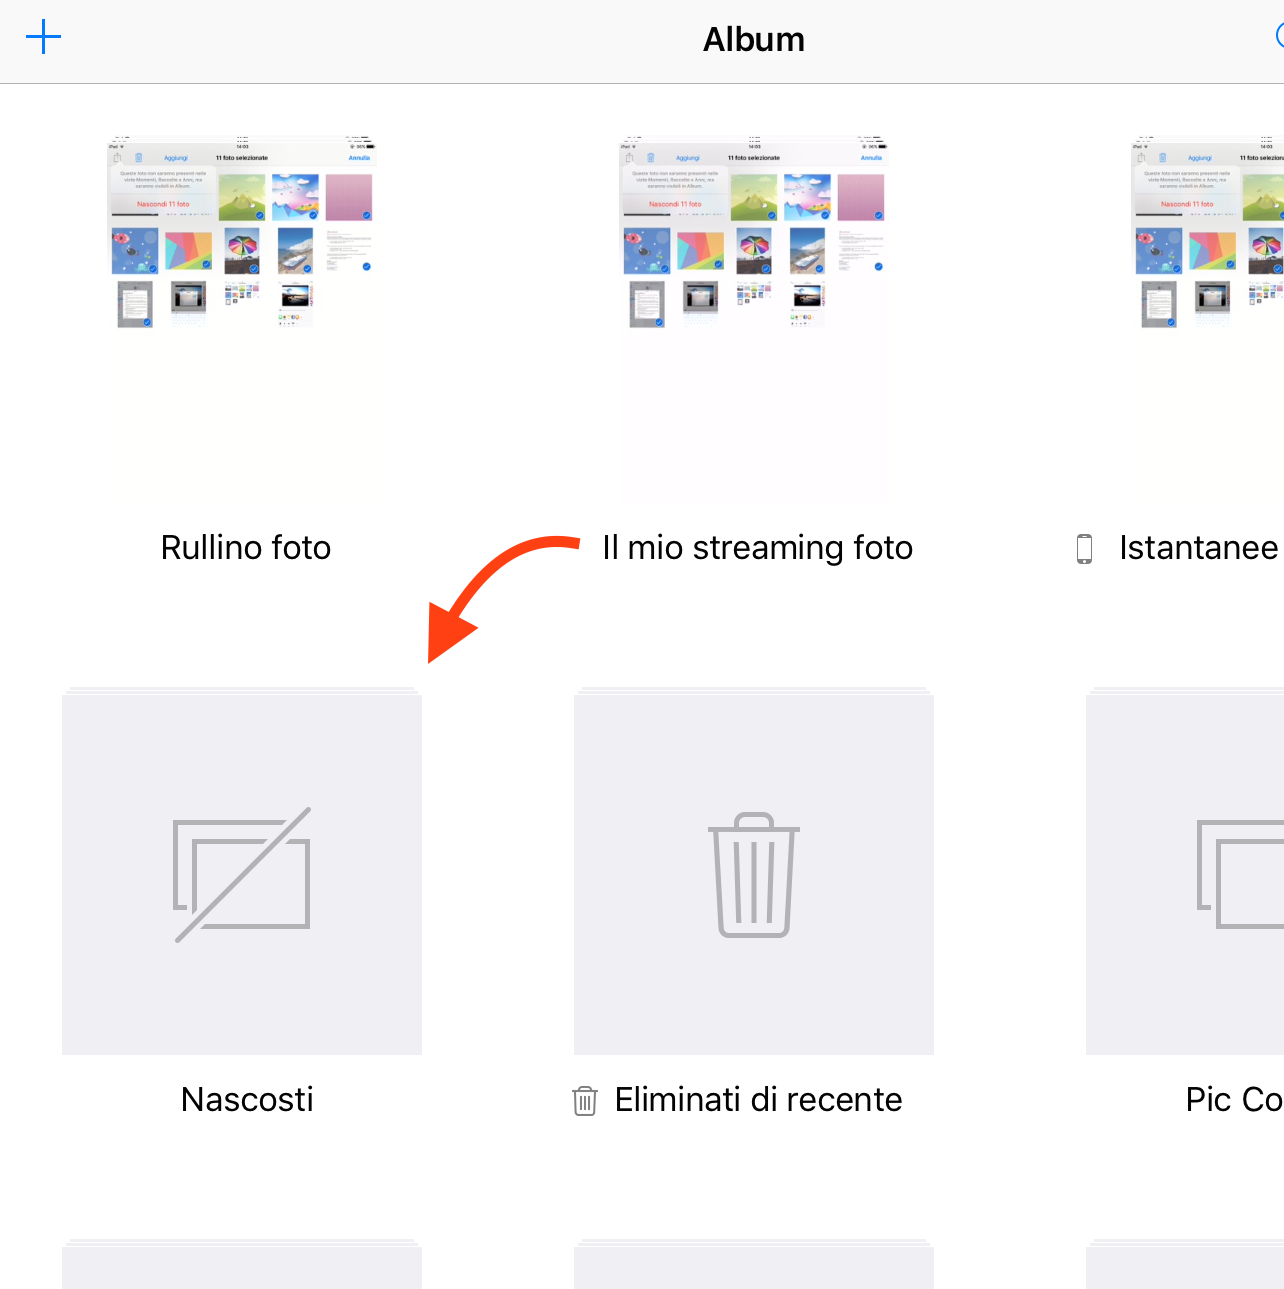Tap the blue plus add album icon
This screenshot has width=1284, height=1289.
coord(43,38)
